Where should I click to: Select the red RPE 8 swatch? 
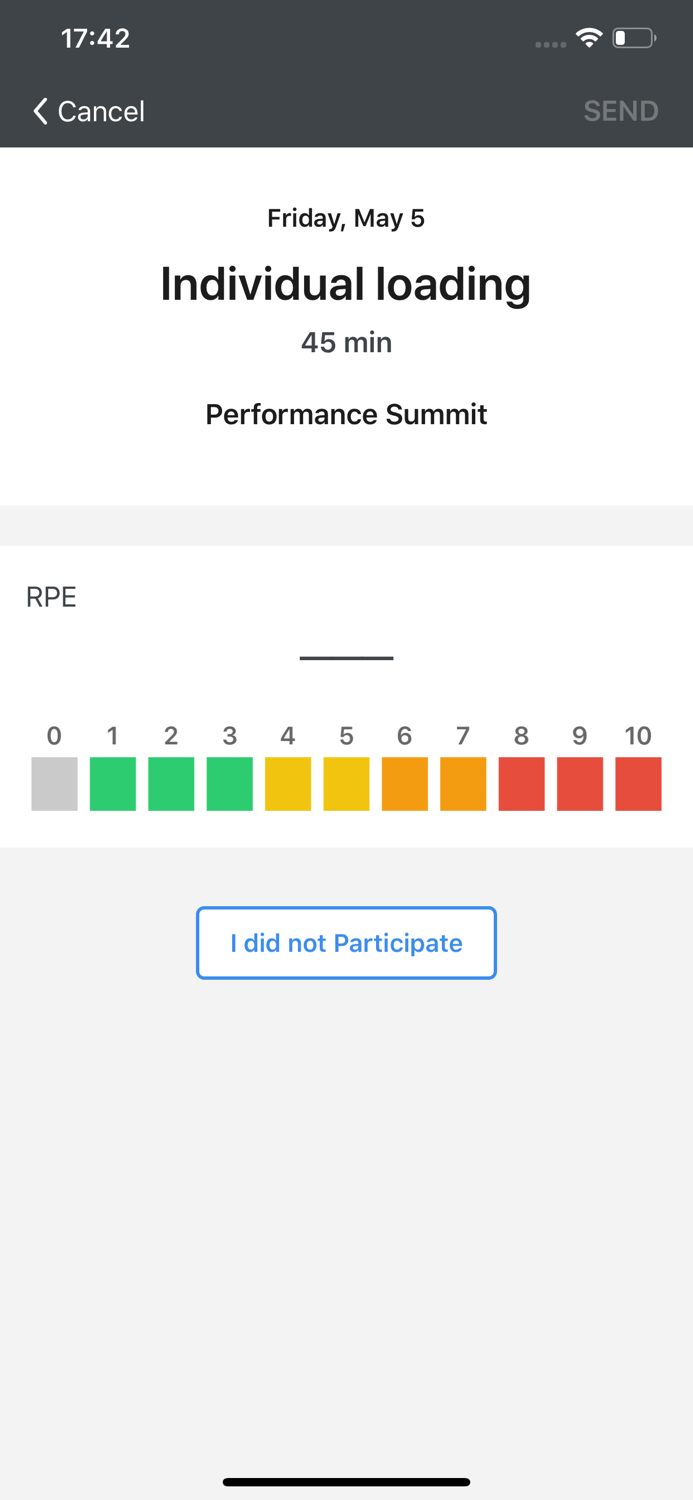point(521,783)
